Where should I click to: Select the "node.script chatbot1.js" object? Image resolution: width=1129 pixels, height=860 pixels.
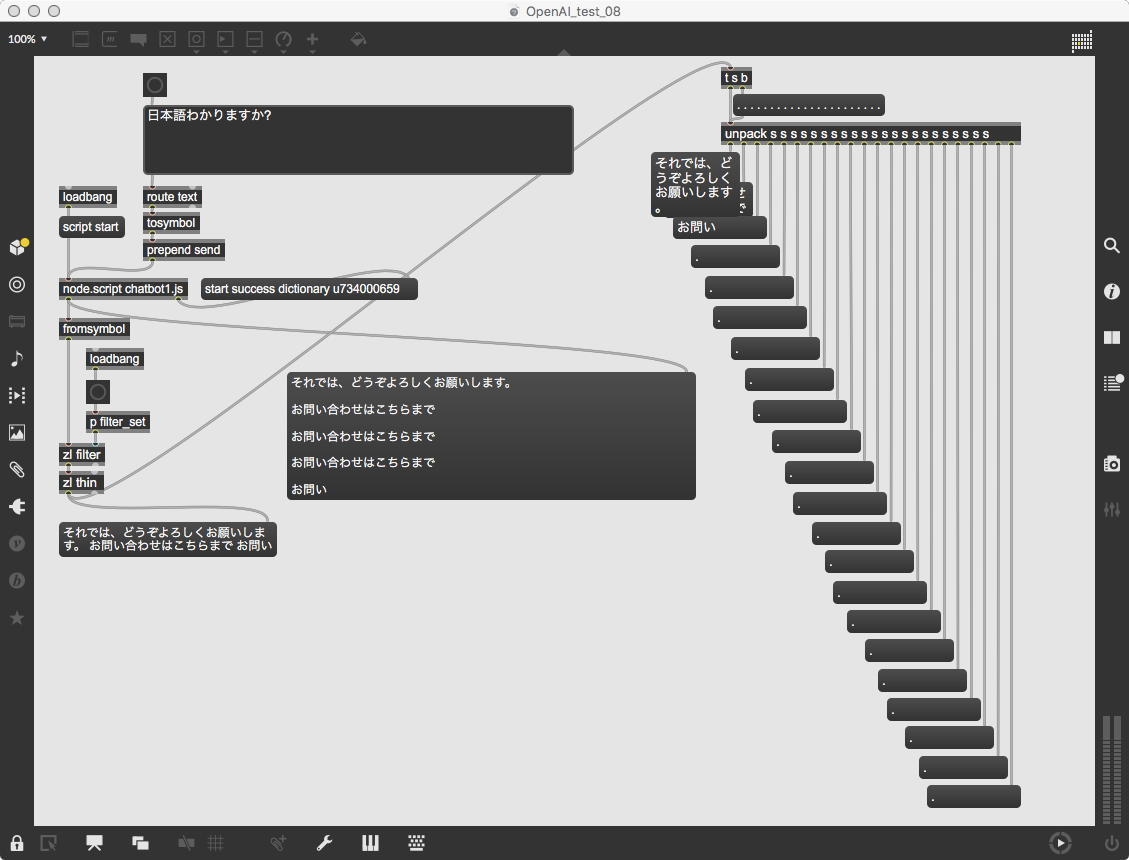pyautogui.click(x=123, y=289)
